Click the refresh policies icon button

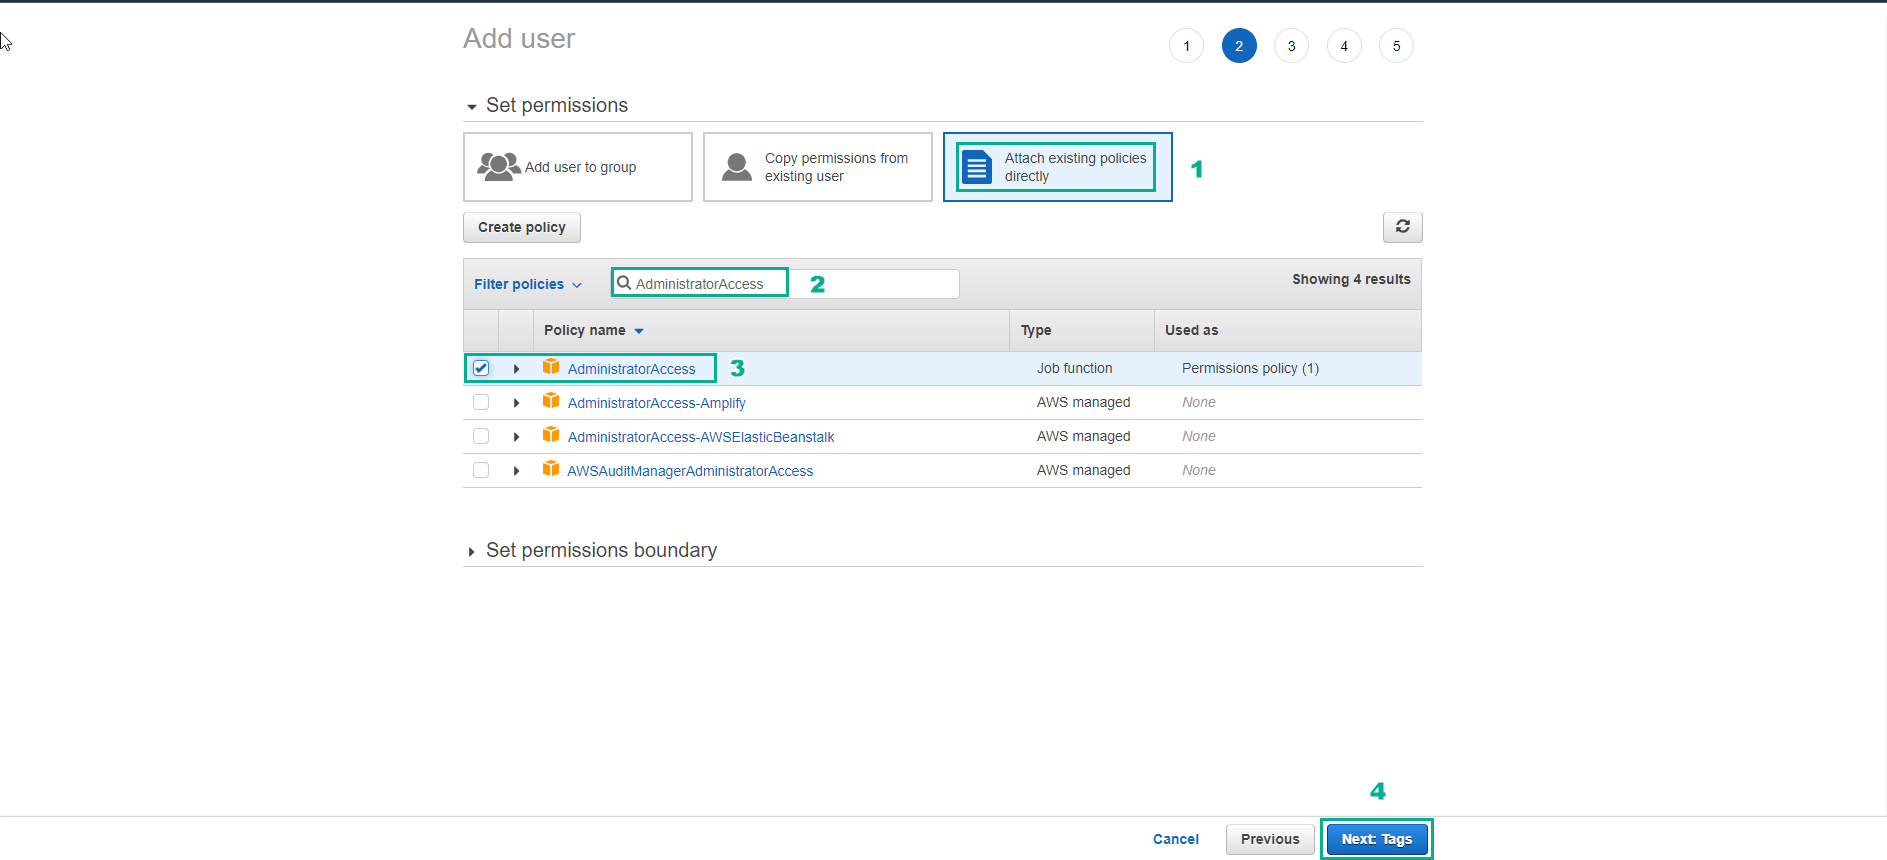click(1402, 227)
